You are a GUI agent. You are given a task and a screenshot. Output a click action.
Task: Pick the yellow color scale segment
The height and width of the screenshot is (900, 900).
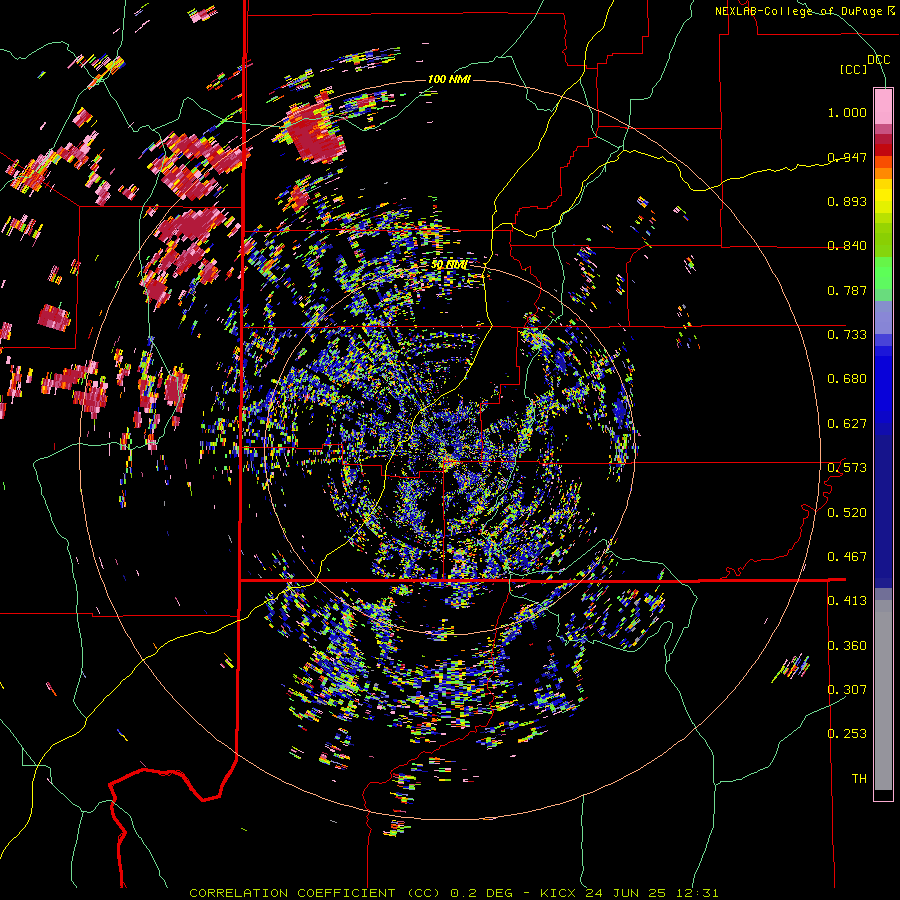click(x=883, y=196)
